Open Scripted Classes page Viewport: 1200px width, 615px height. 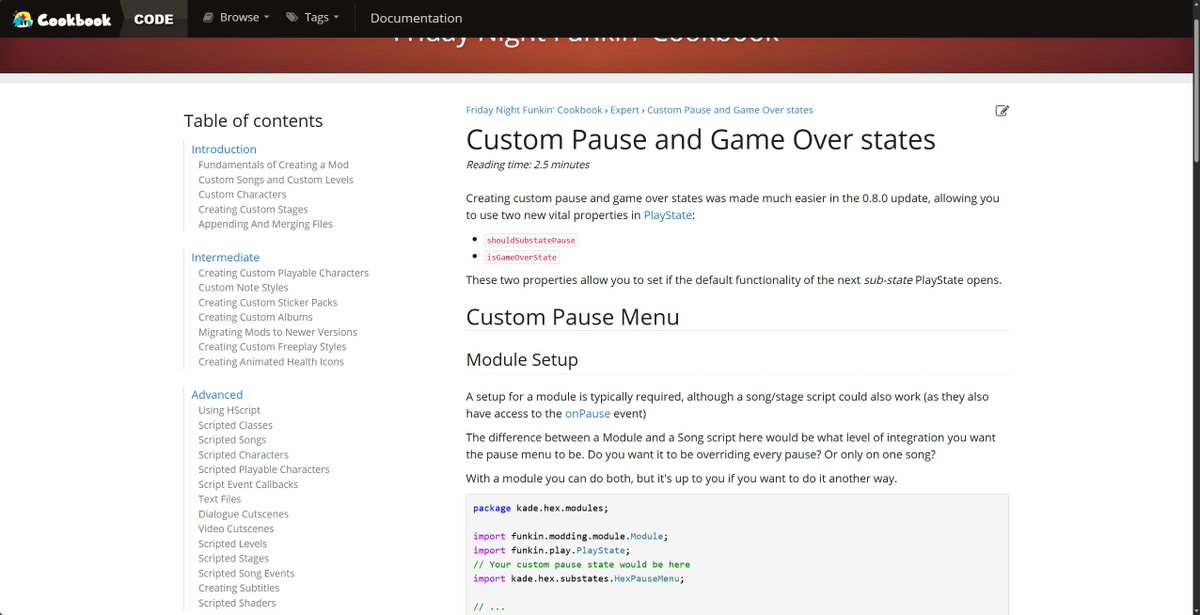pos(235,426)
